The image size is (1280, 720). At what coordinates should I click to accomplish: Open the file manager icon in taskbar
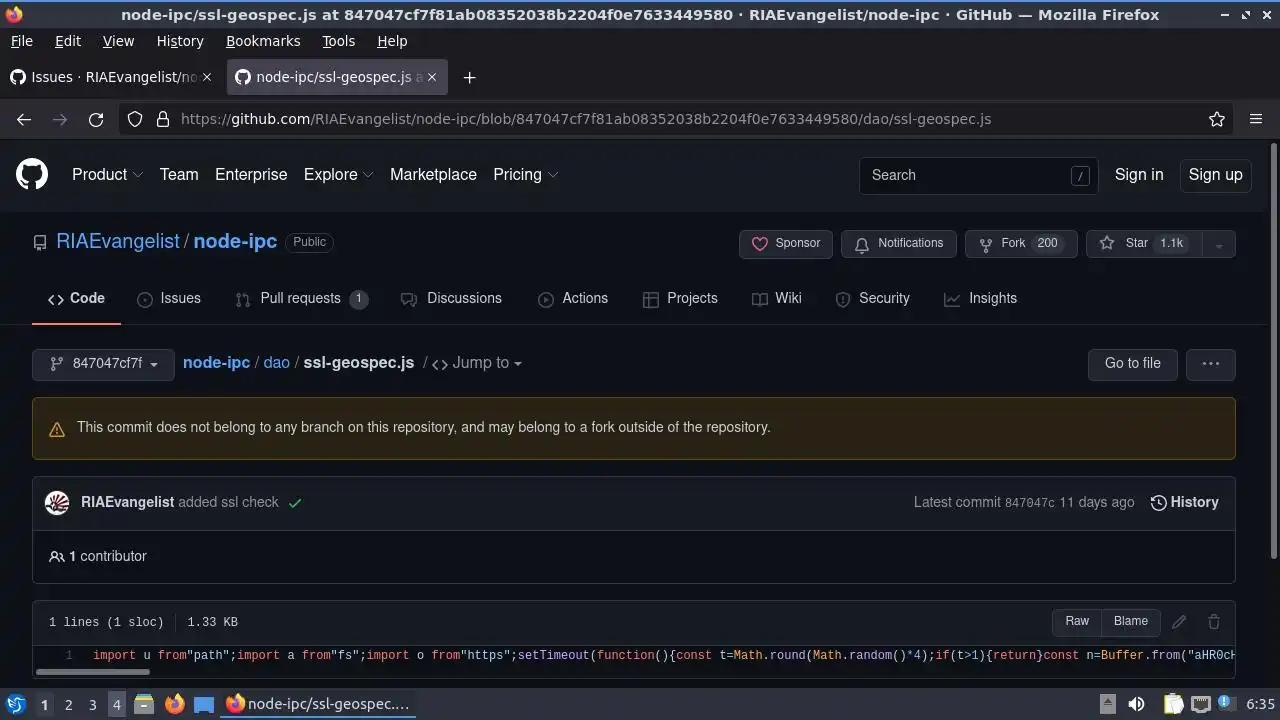[x=143, y=704]
